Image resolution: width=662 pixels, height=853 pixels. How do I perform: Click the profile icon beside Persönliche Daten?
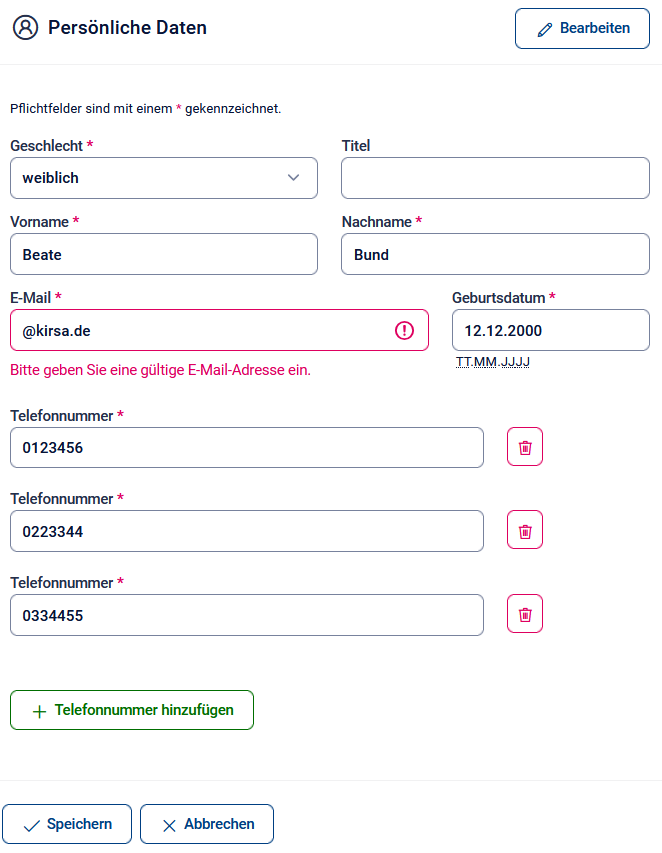(x=25, y=28)
